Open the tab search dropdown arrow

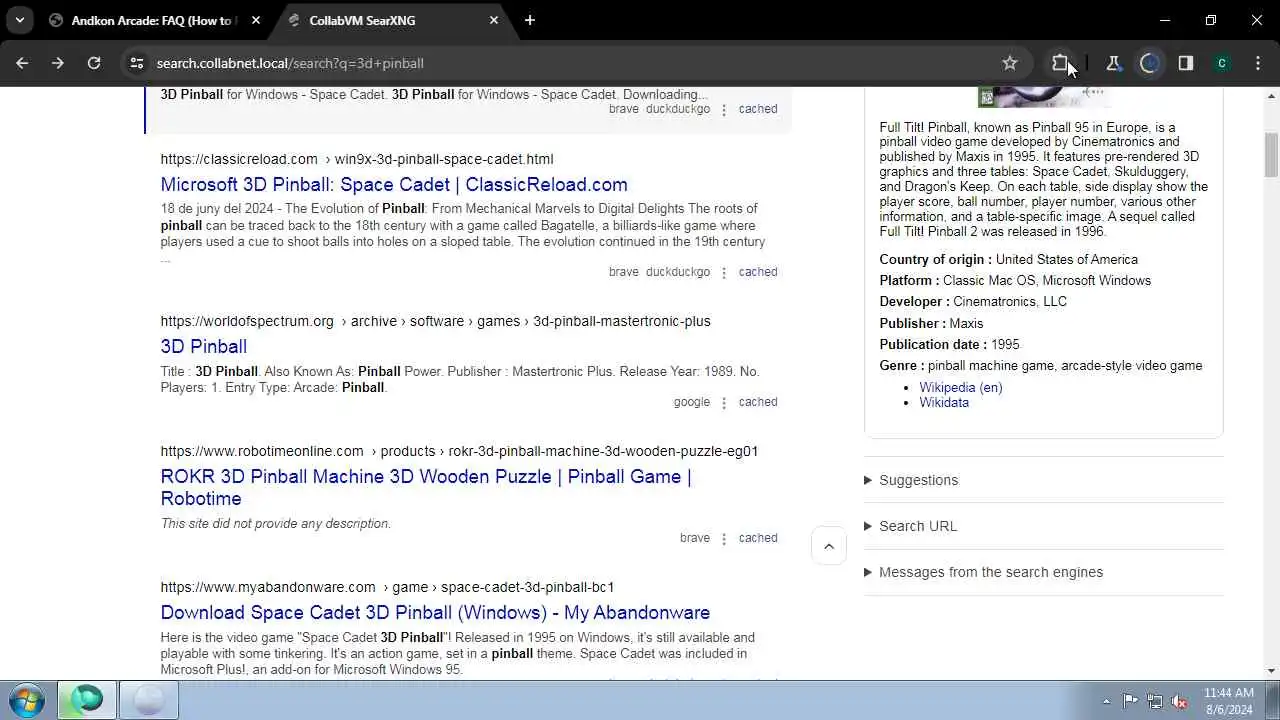click(19, 20)
